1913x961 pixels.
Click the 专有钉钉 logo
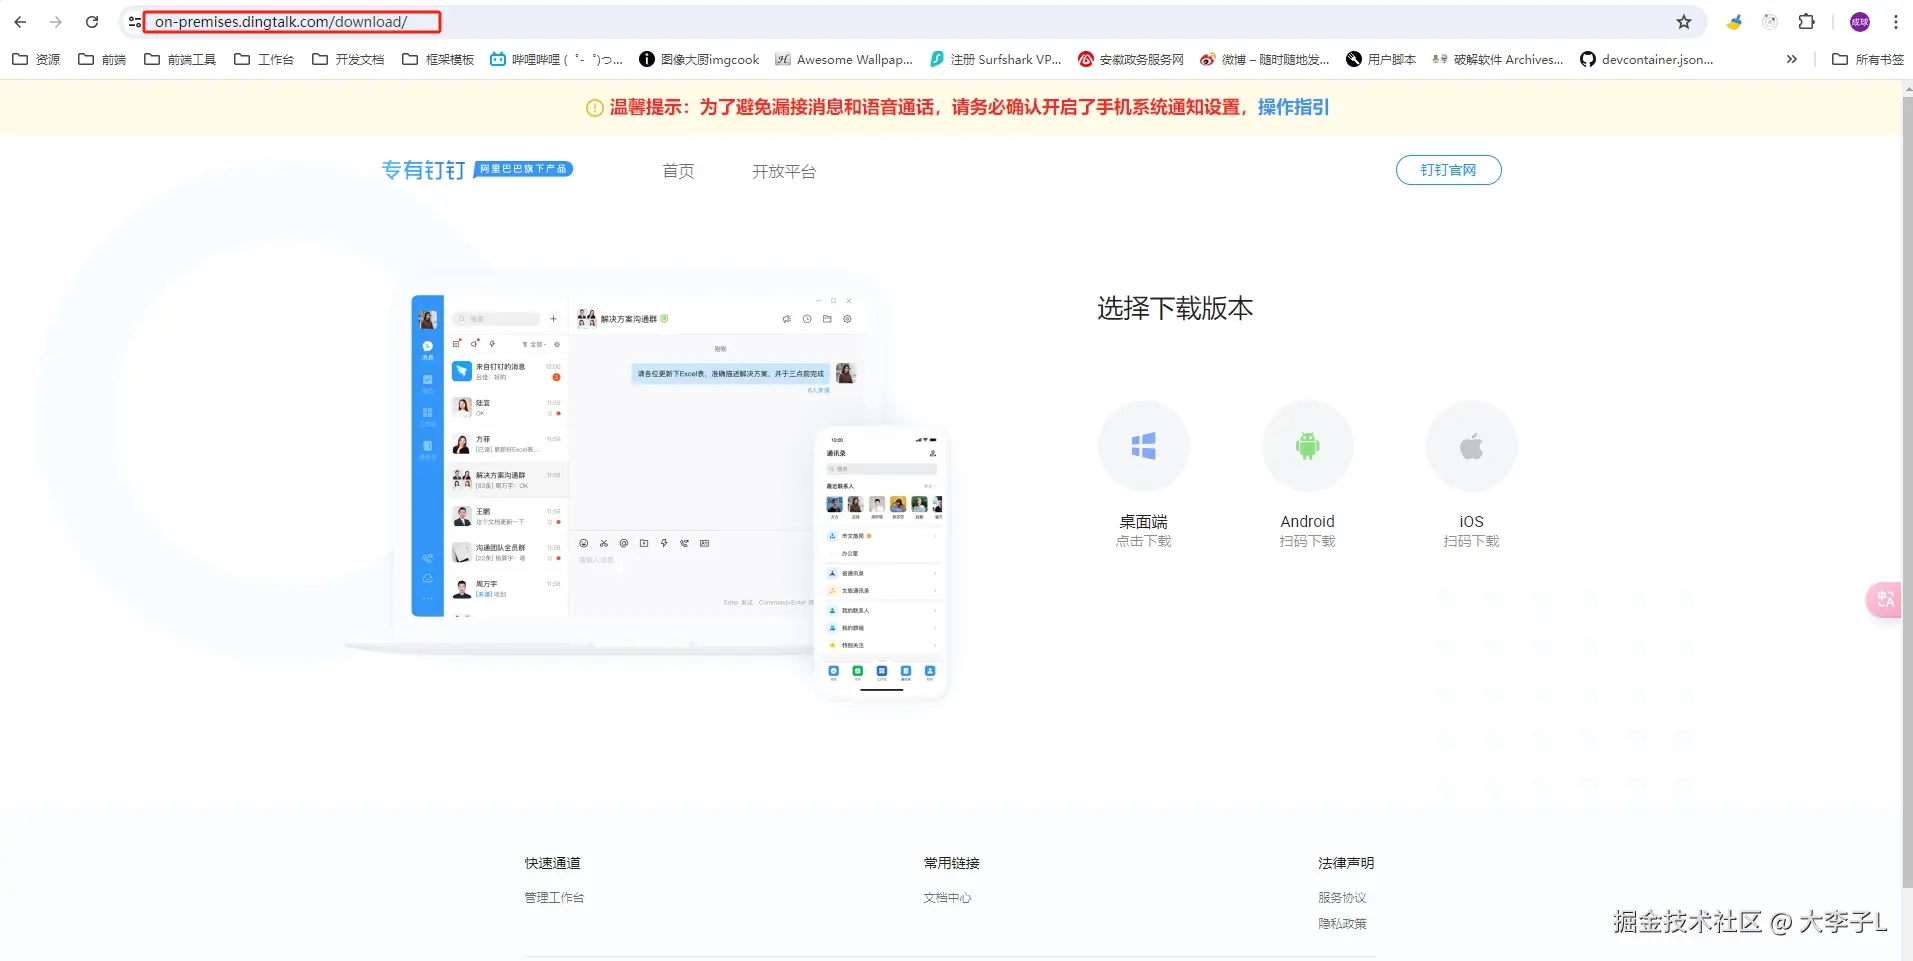pyautogui.click(x=423, y=169)
